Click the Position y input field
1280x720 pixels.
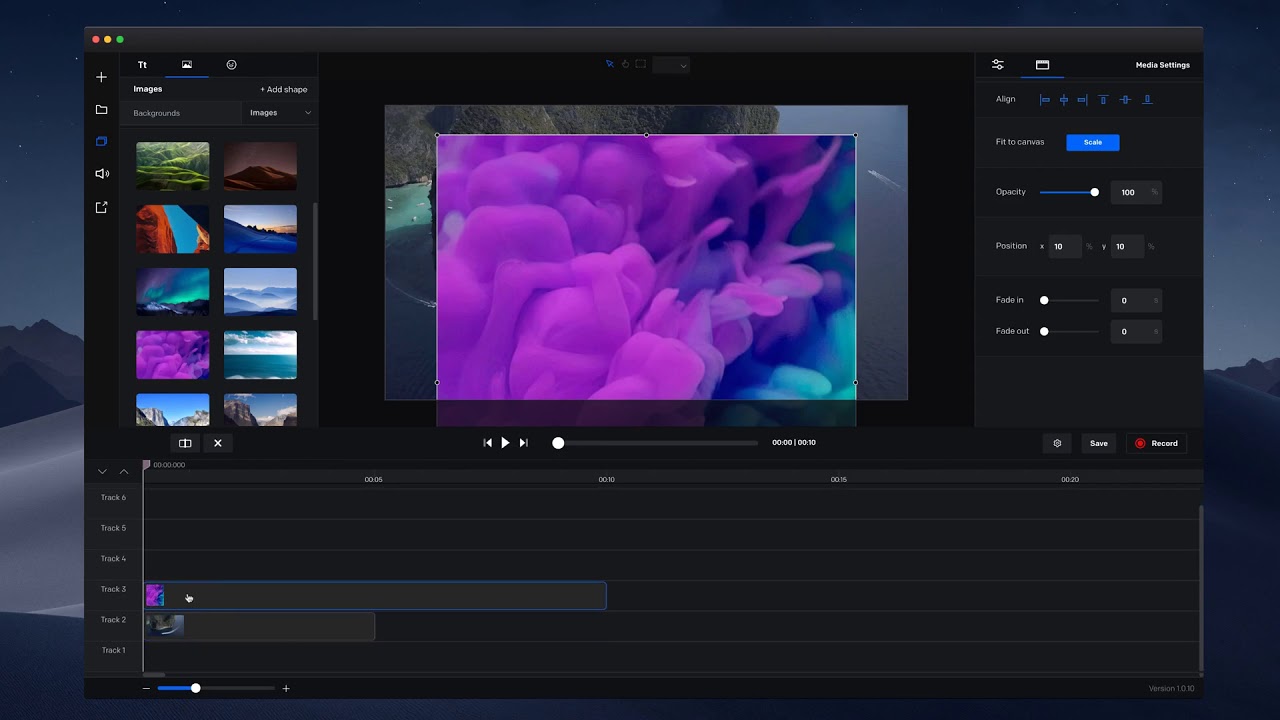coord(1127,246)
